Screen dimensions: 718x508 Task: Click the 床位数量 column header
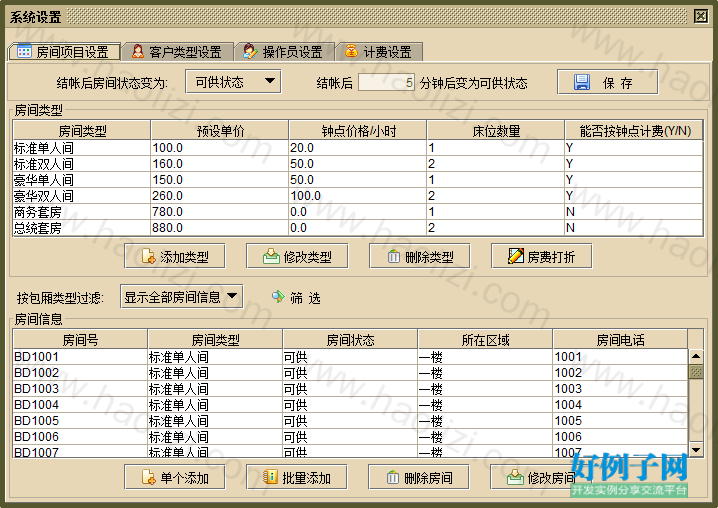[x=495, y=131]
